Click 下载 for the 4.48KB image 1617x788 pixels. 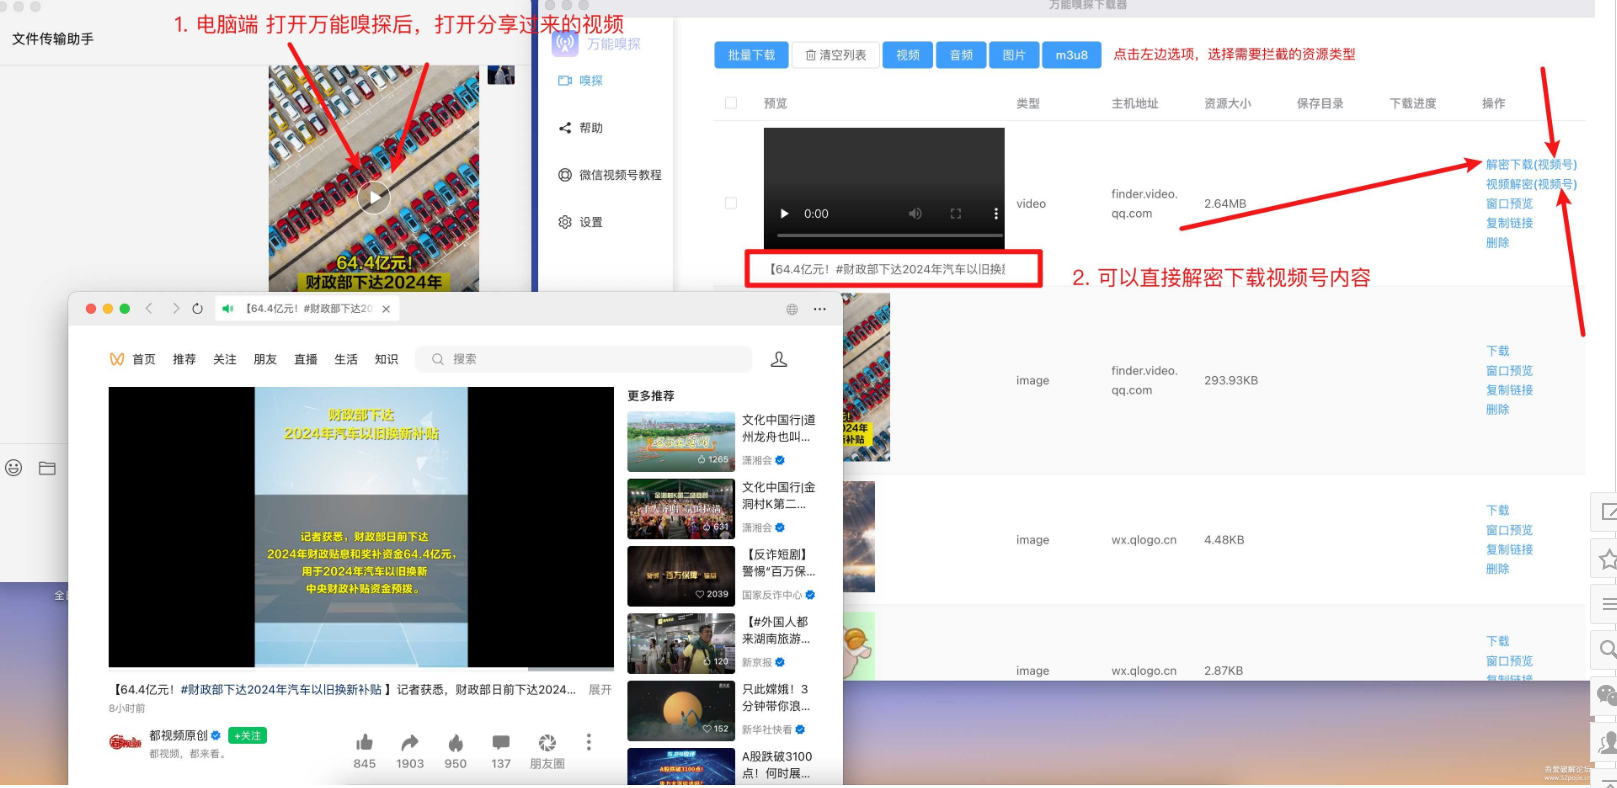click(1497, 511)
